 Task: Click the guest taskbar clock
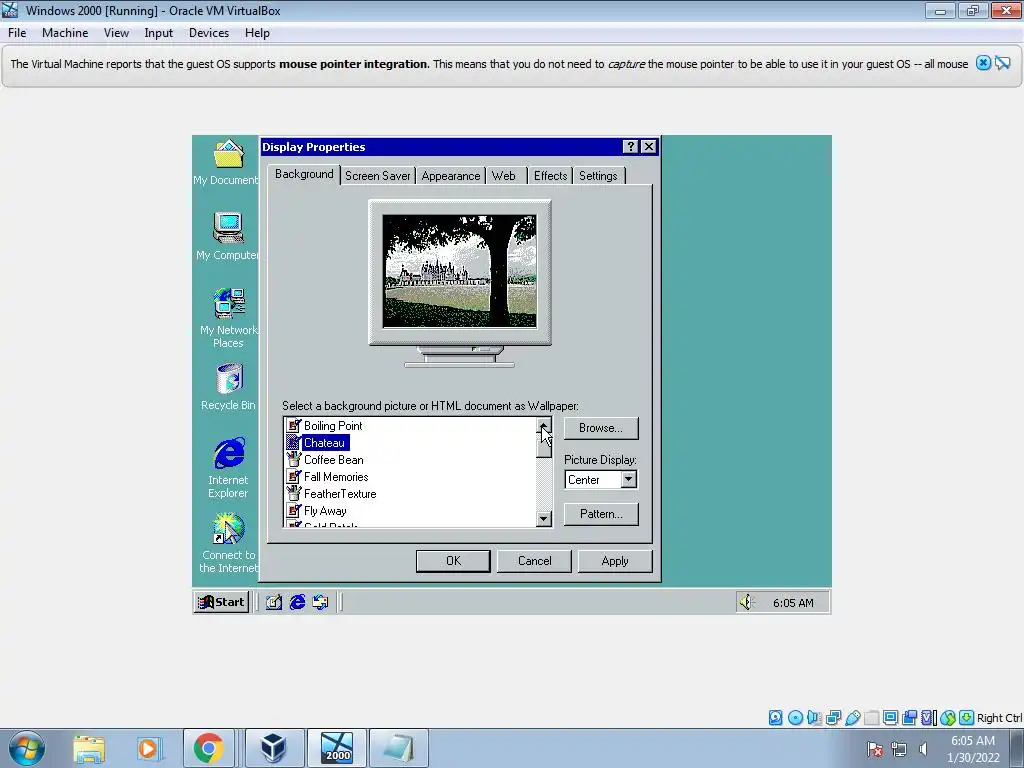click(793, 603)
